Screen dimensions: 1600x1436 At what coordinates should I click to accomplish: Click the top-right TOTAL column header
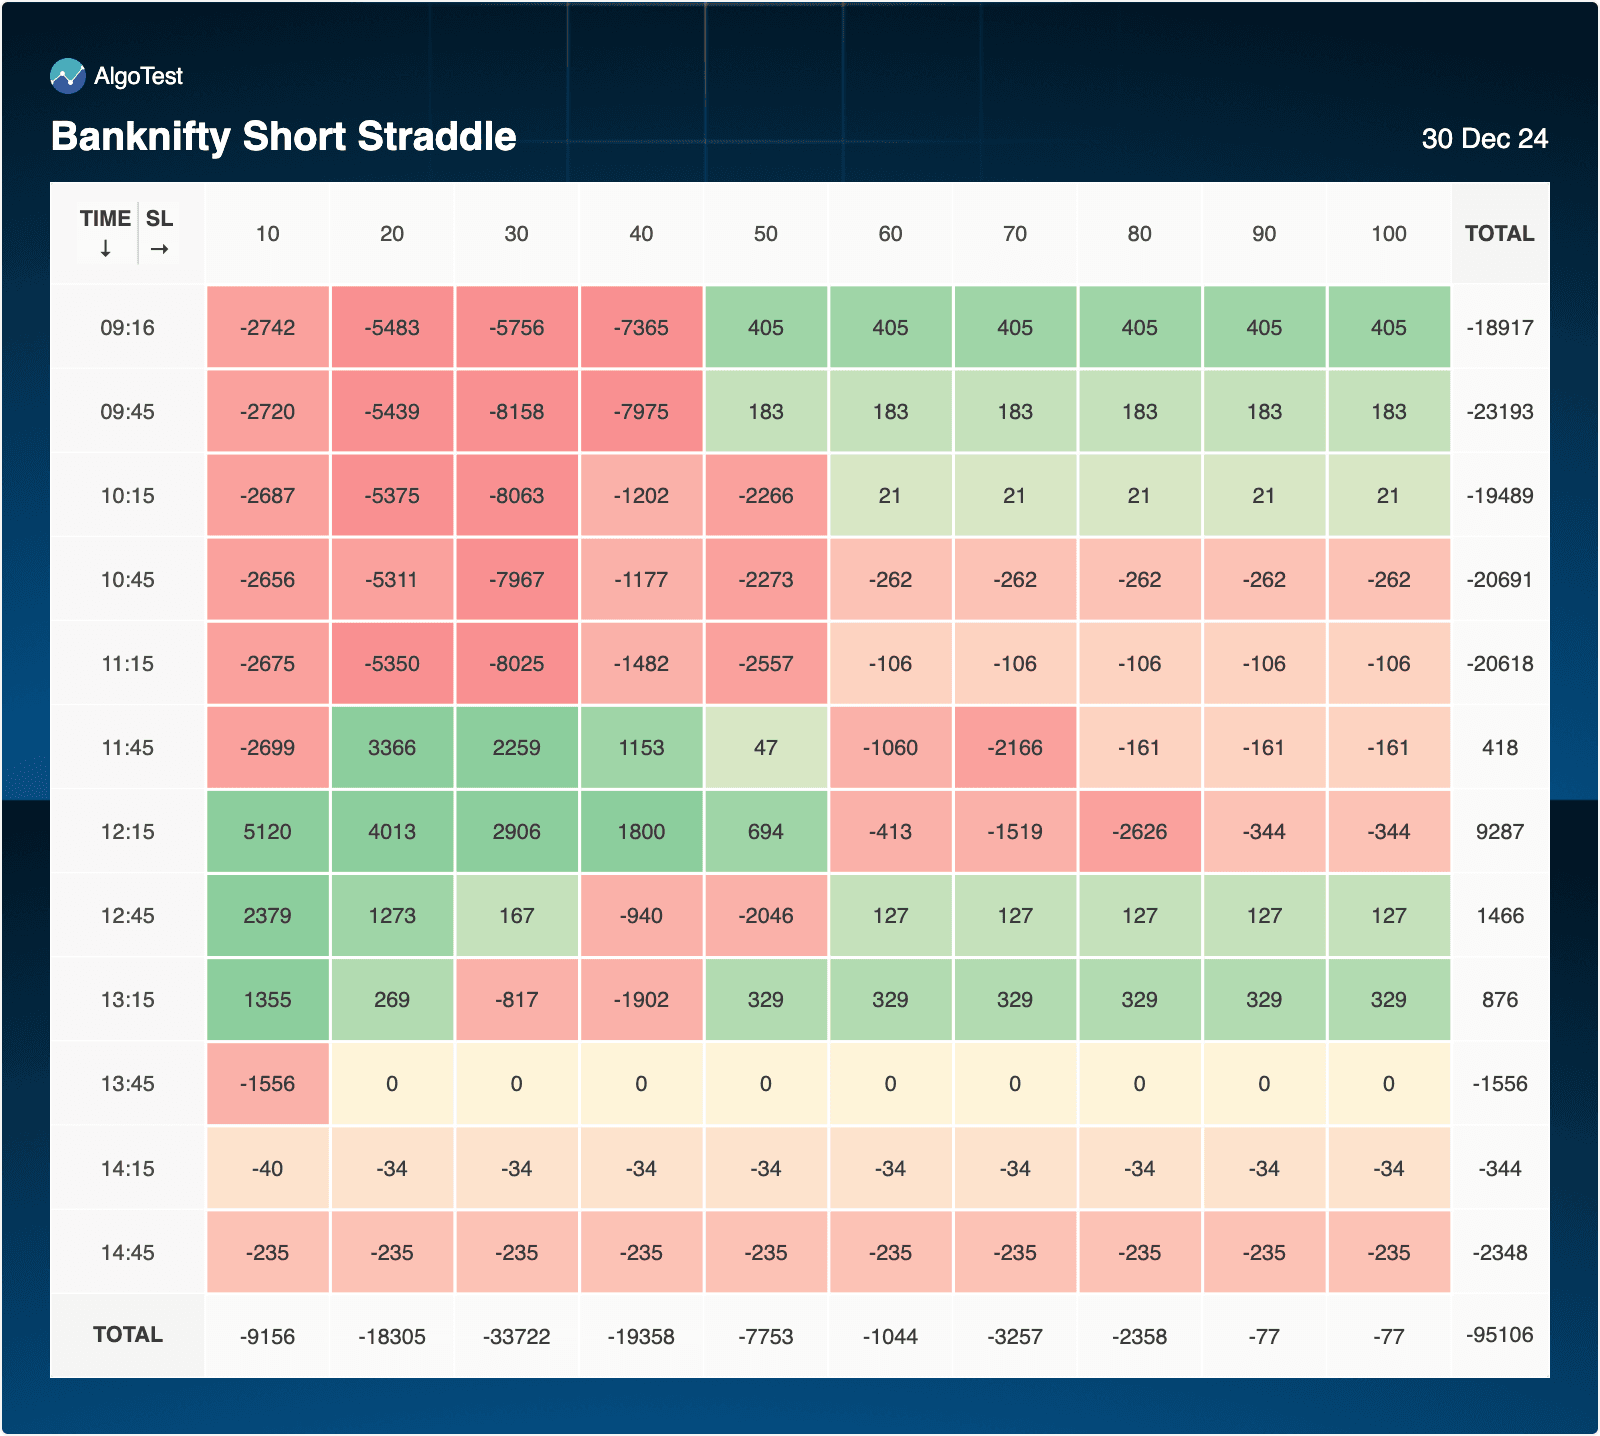(x=1499, y=234)
